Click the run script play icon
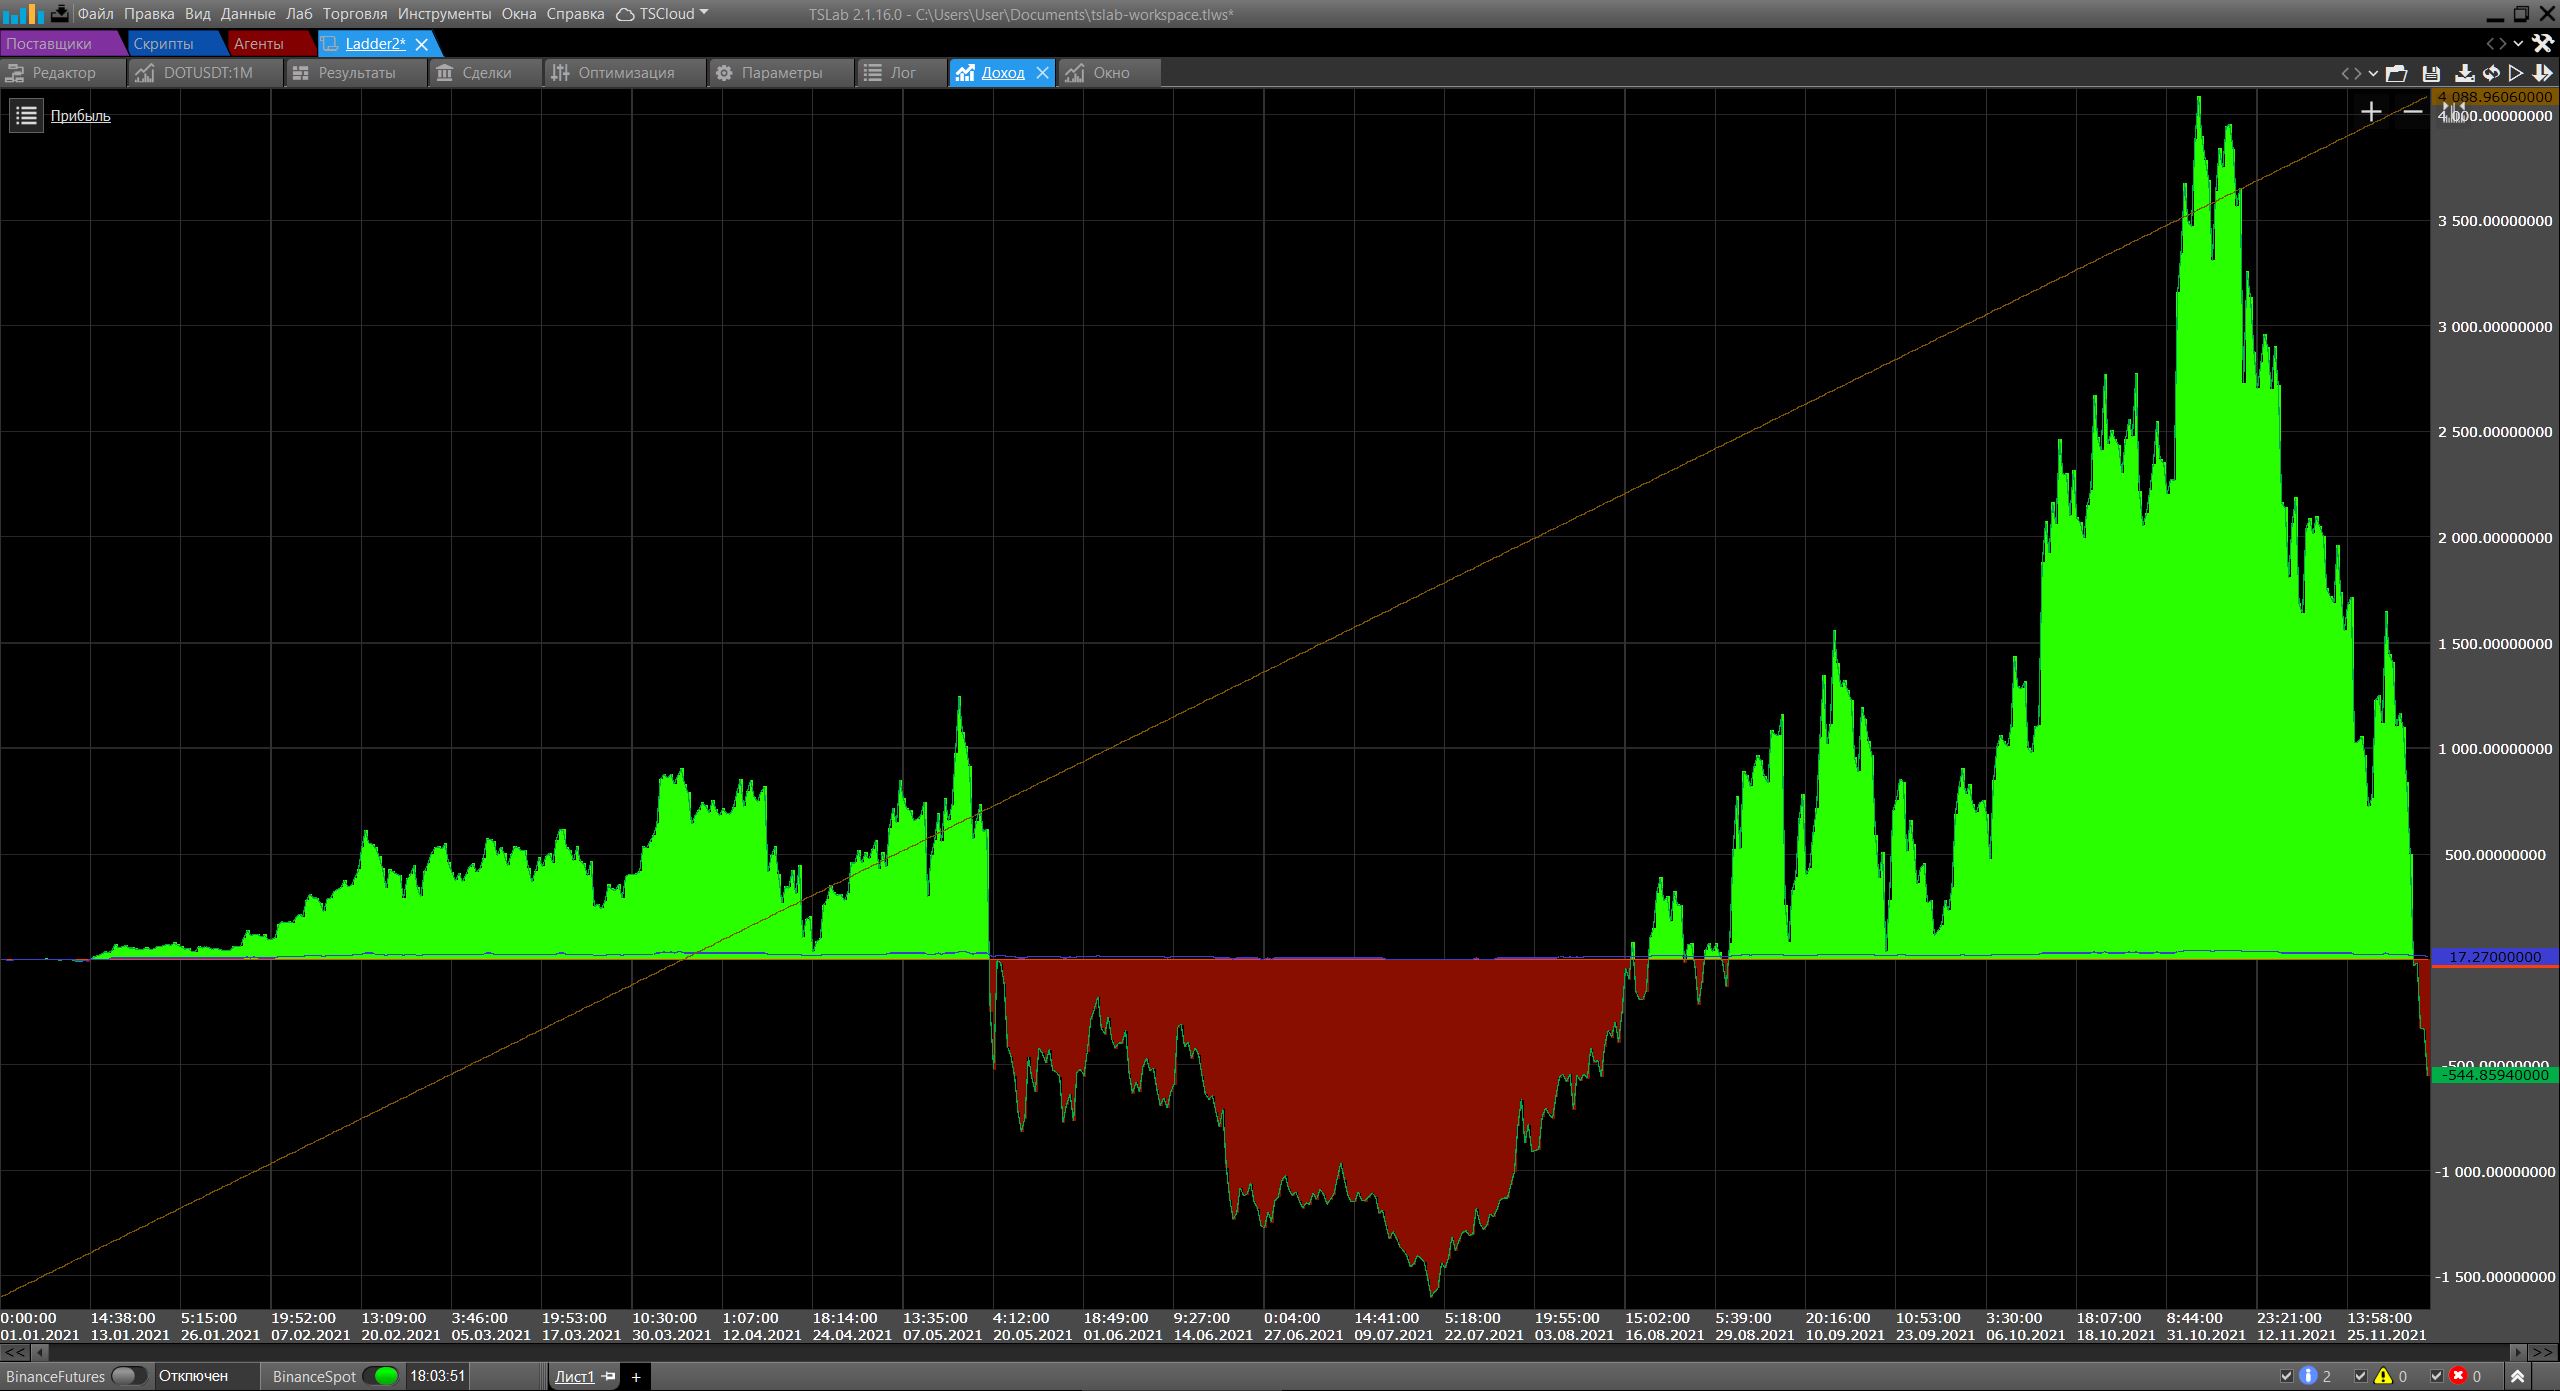2560x1391 pixels. [2516, 73]
